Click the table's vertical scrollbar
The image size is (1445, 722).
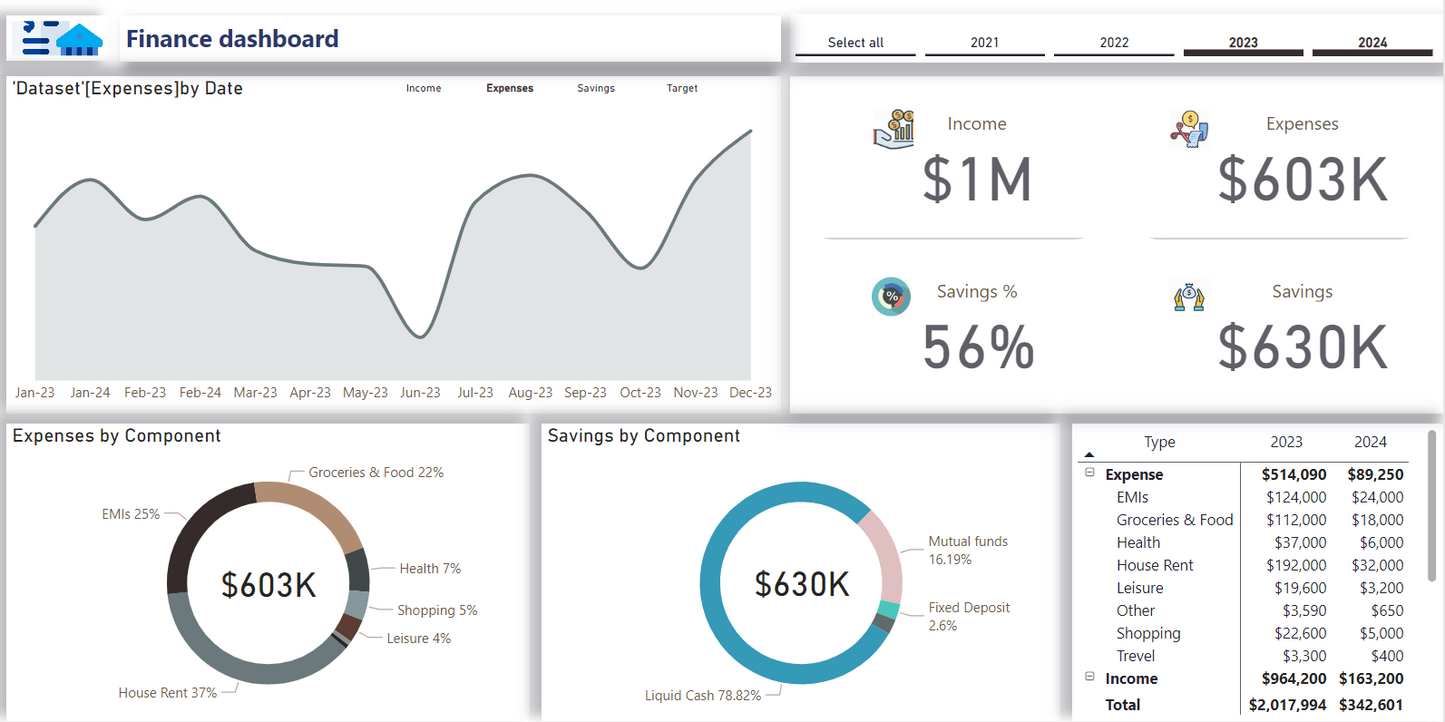(1432, 500)
